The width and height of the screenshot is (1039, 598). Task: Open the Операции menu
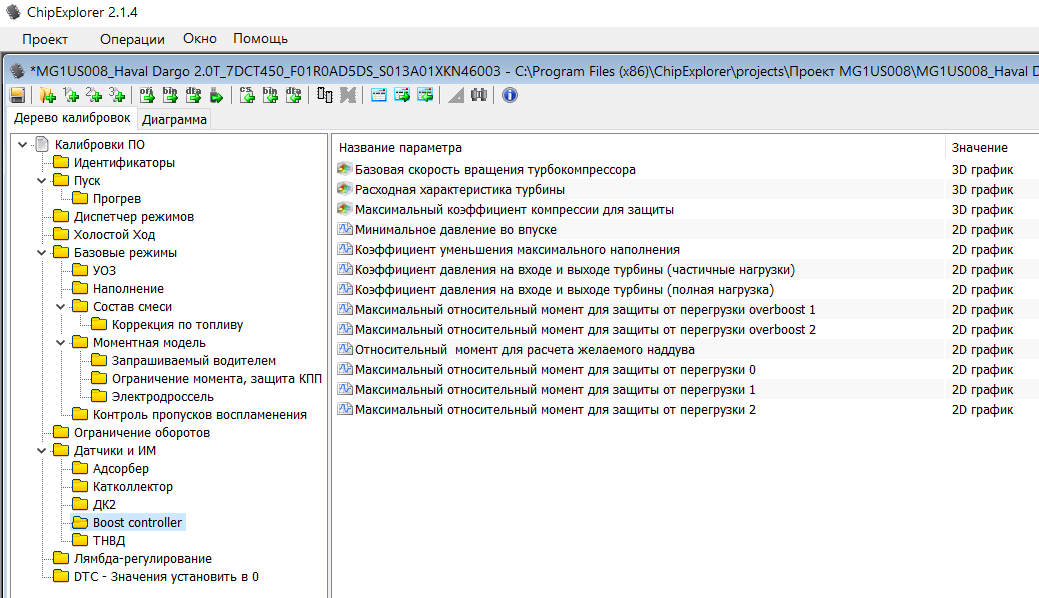point(132,39)
